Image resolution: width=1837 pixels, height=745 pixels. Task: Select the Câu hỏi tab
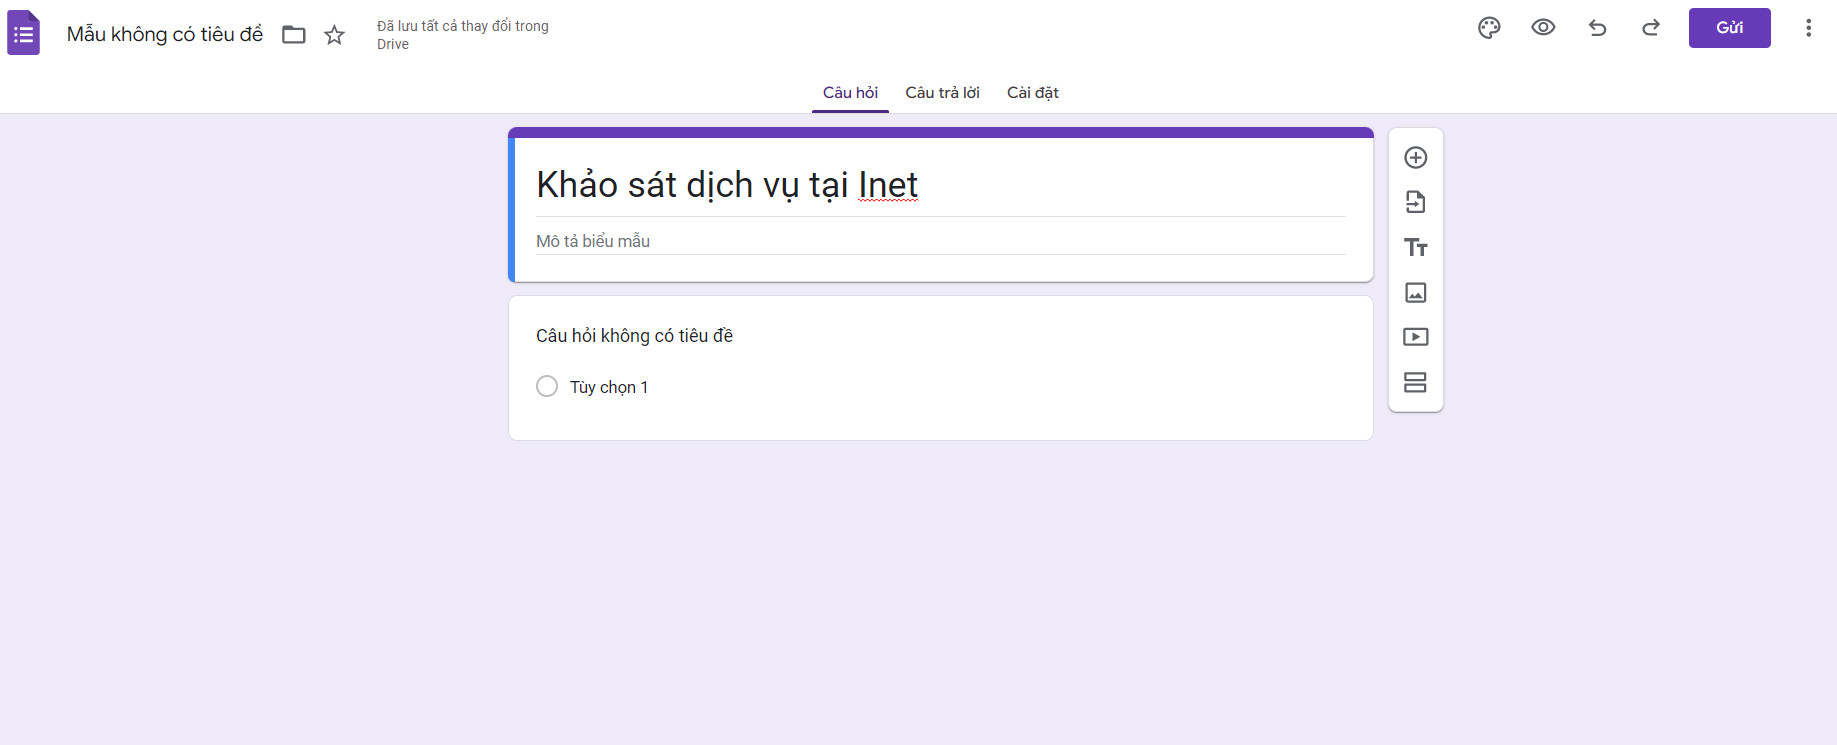[850, 92]
